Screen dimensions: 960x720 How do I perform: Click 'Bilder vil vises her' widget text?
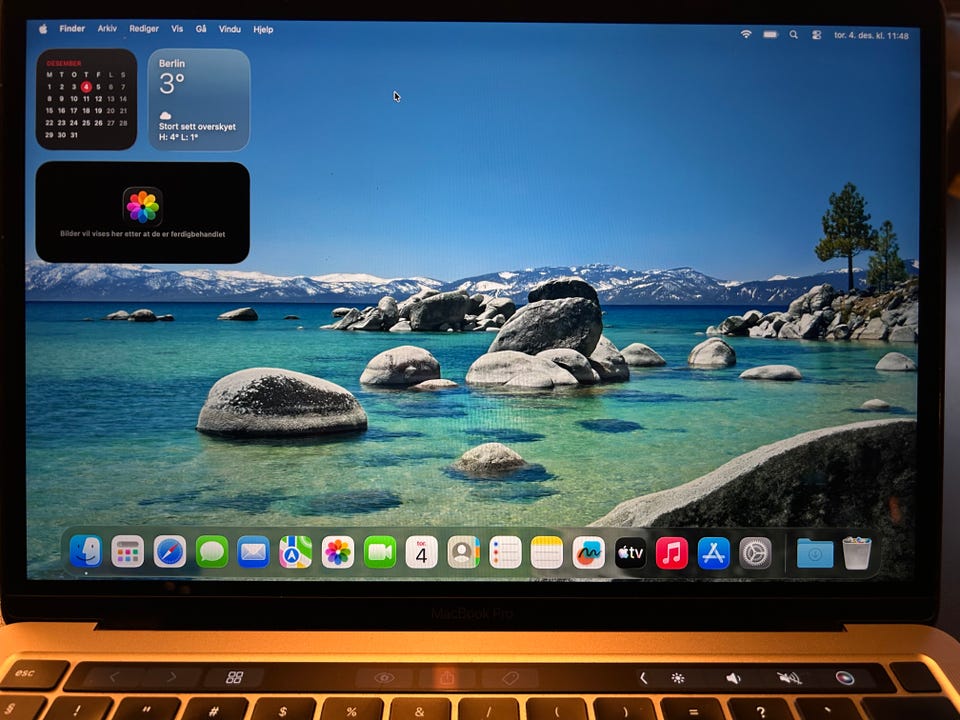coord(143,234)
